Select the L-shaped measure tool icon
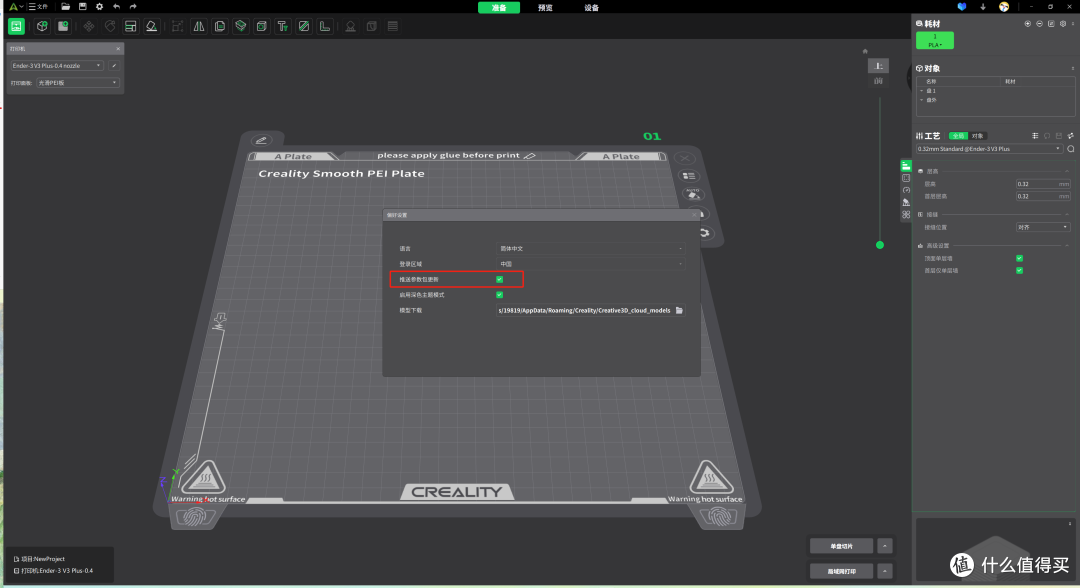This screenshot has height=588, width=1080. (324, 26)
